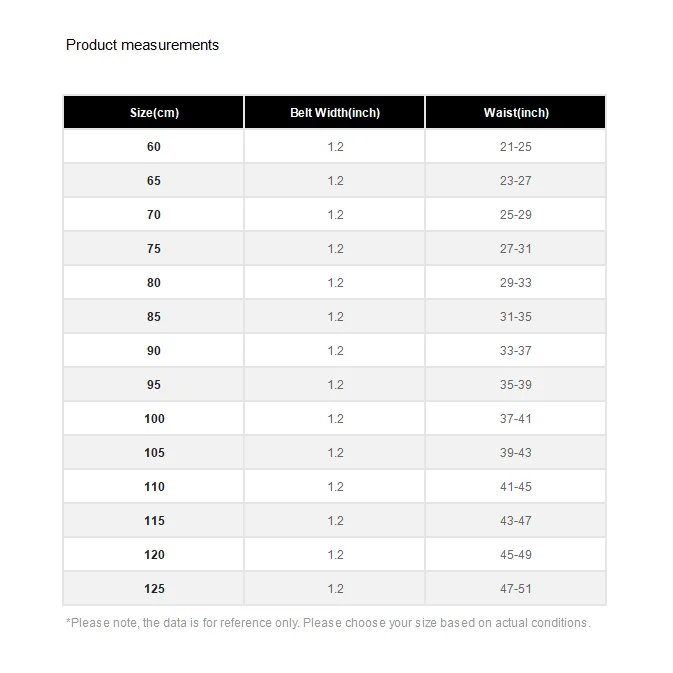This screenshot has height=673, width=673.
Task: Click waist range 45-49 cell
Action: [x=516, y=555]
